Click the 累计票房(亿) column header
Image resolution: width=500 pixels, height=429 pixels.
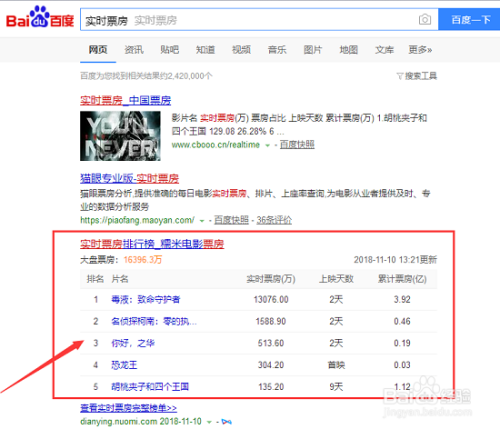(402, 279)
